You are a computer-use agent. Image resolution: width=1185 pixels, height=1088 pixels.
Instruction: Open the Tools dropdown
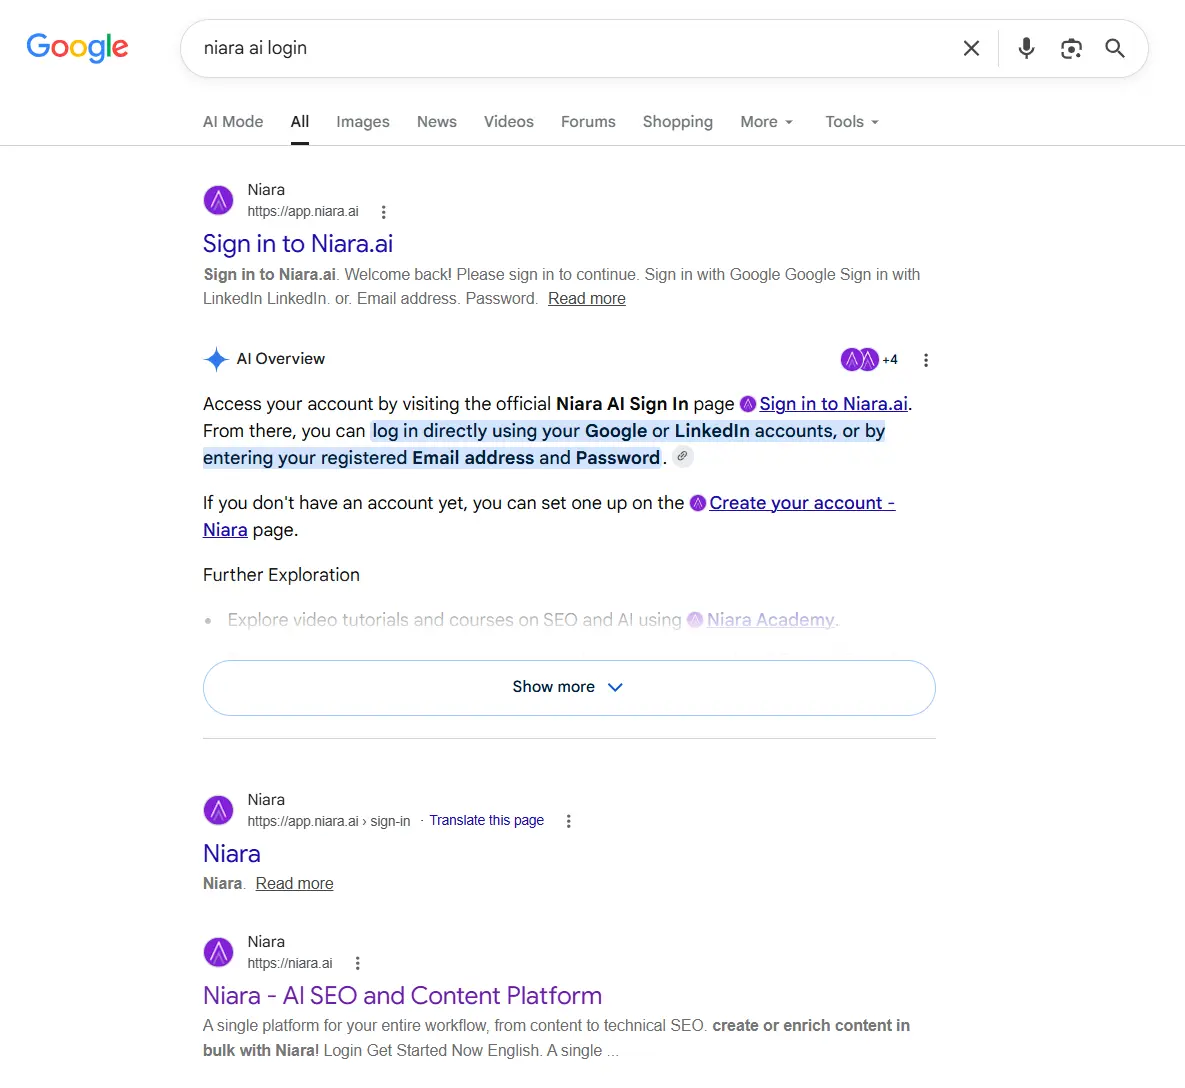852,122
